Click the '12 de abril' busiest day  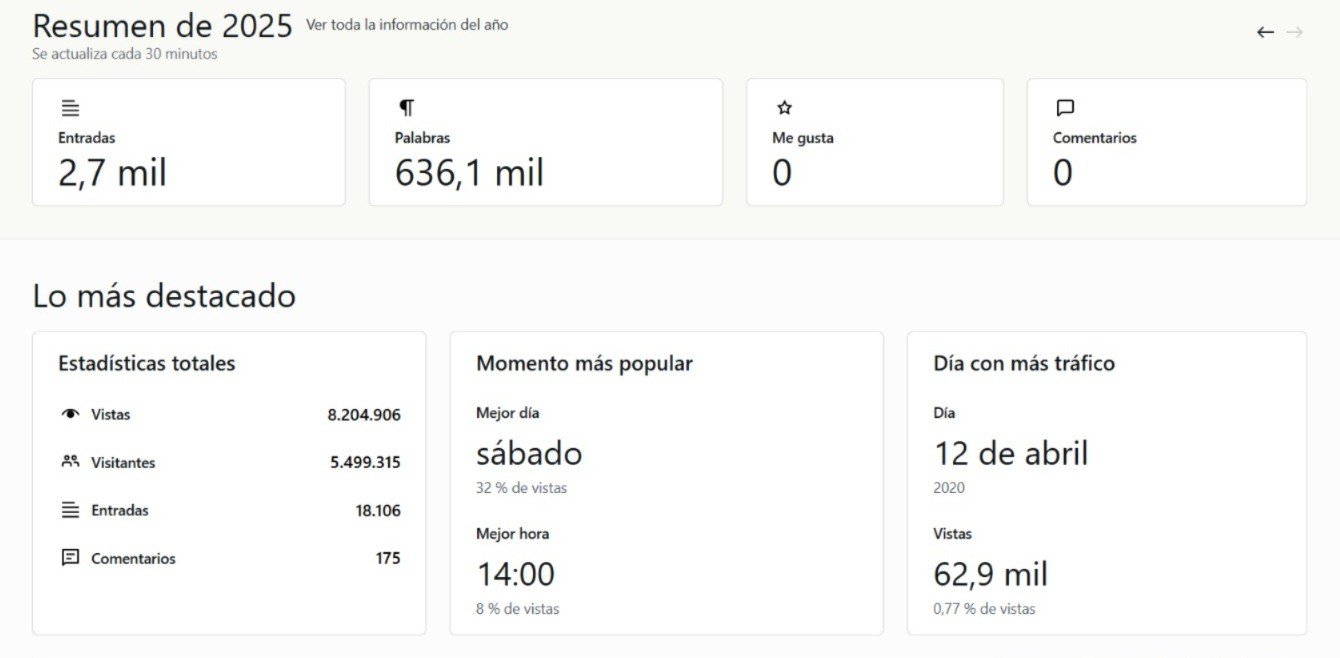pyautogui.click(x=1011, y=454)
